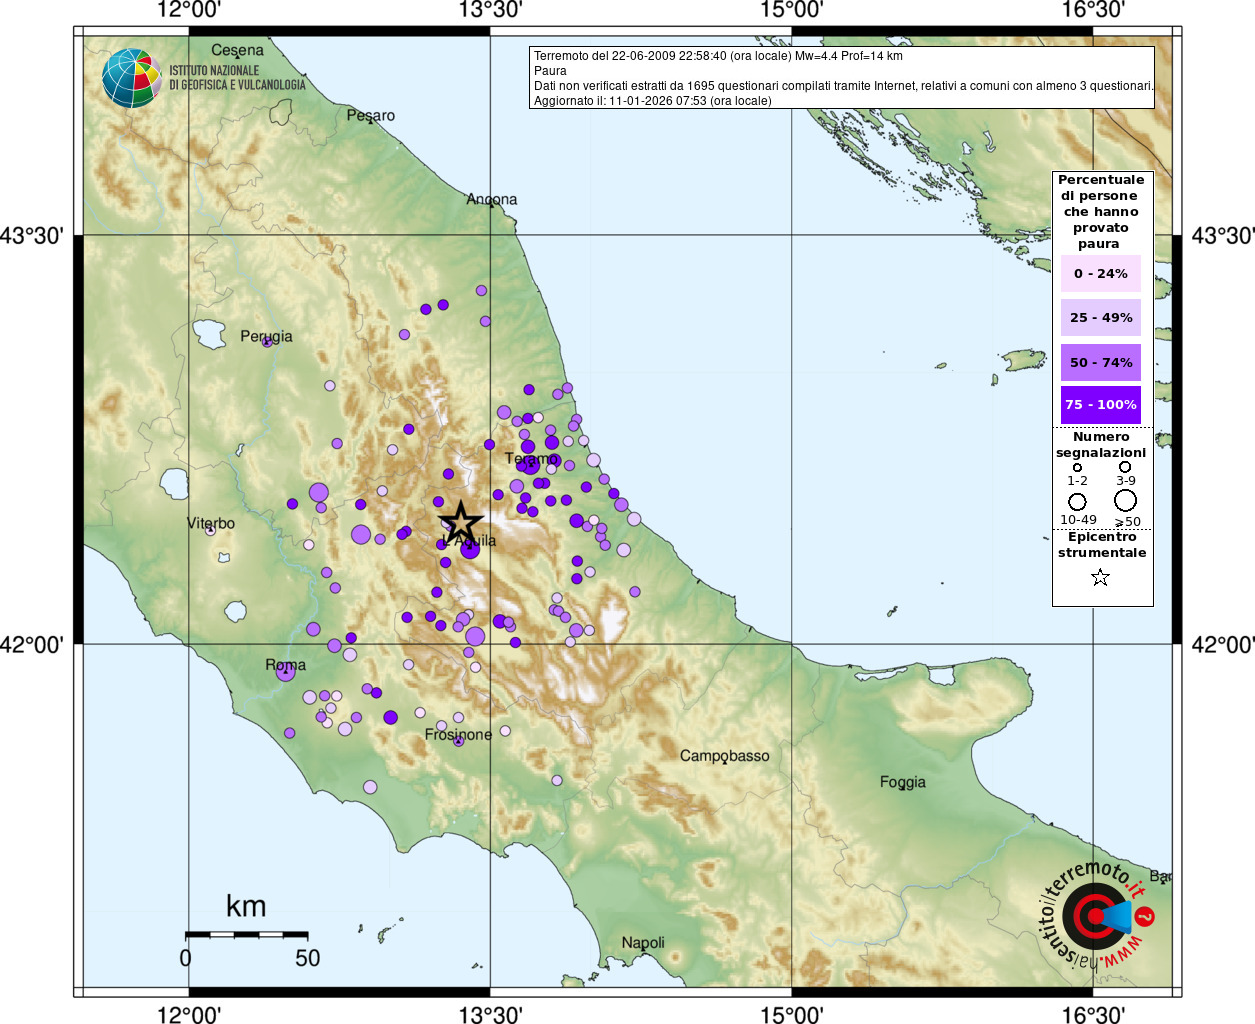Screen dimensions: 1255x1024
Task: Select the 75 - 100% legend swatch
Action: coord(1100,405)
